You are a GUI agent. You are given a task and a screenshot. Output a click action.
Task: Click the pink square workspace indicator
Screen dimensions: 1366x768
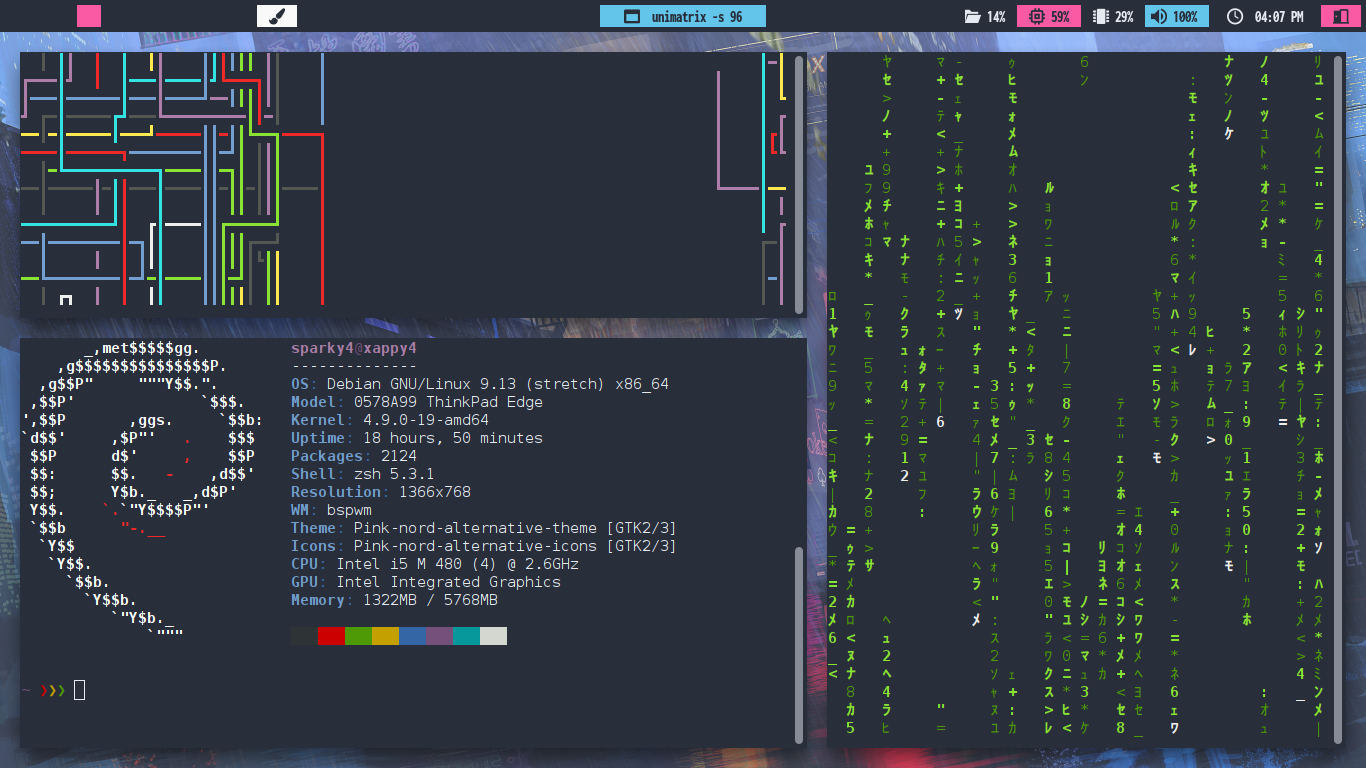[89, 16]
